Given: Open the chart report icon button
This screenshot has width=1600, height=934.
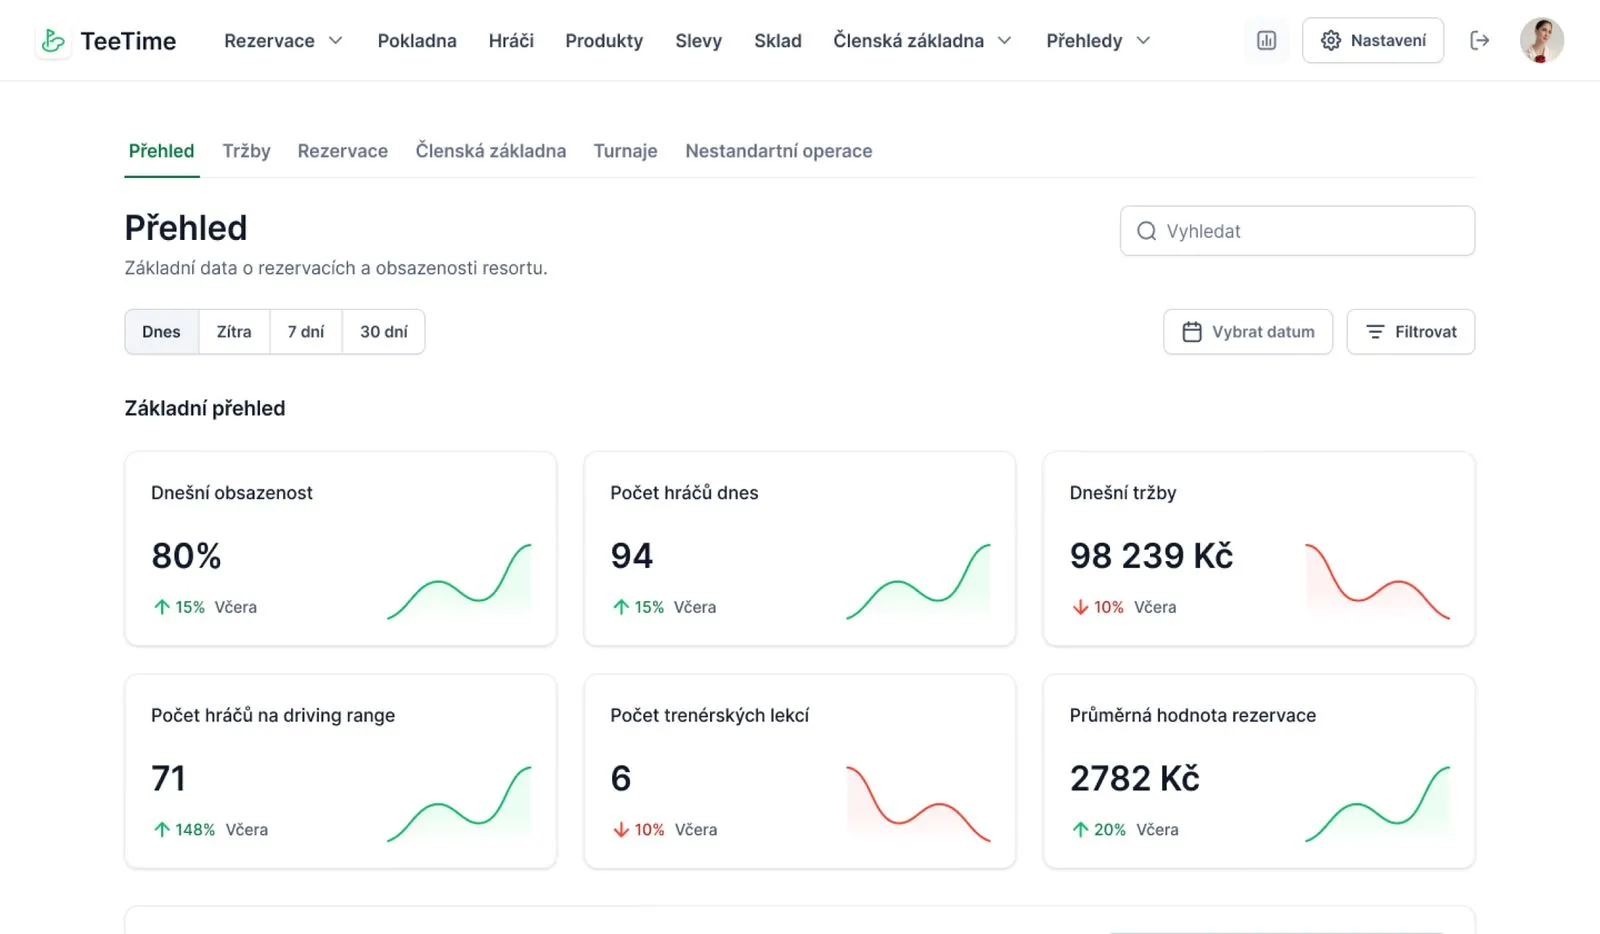Looking at the screenshot, I should 1266,41.
